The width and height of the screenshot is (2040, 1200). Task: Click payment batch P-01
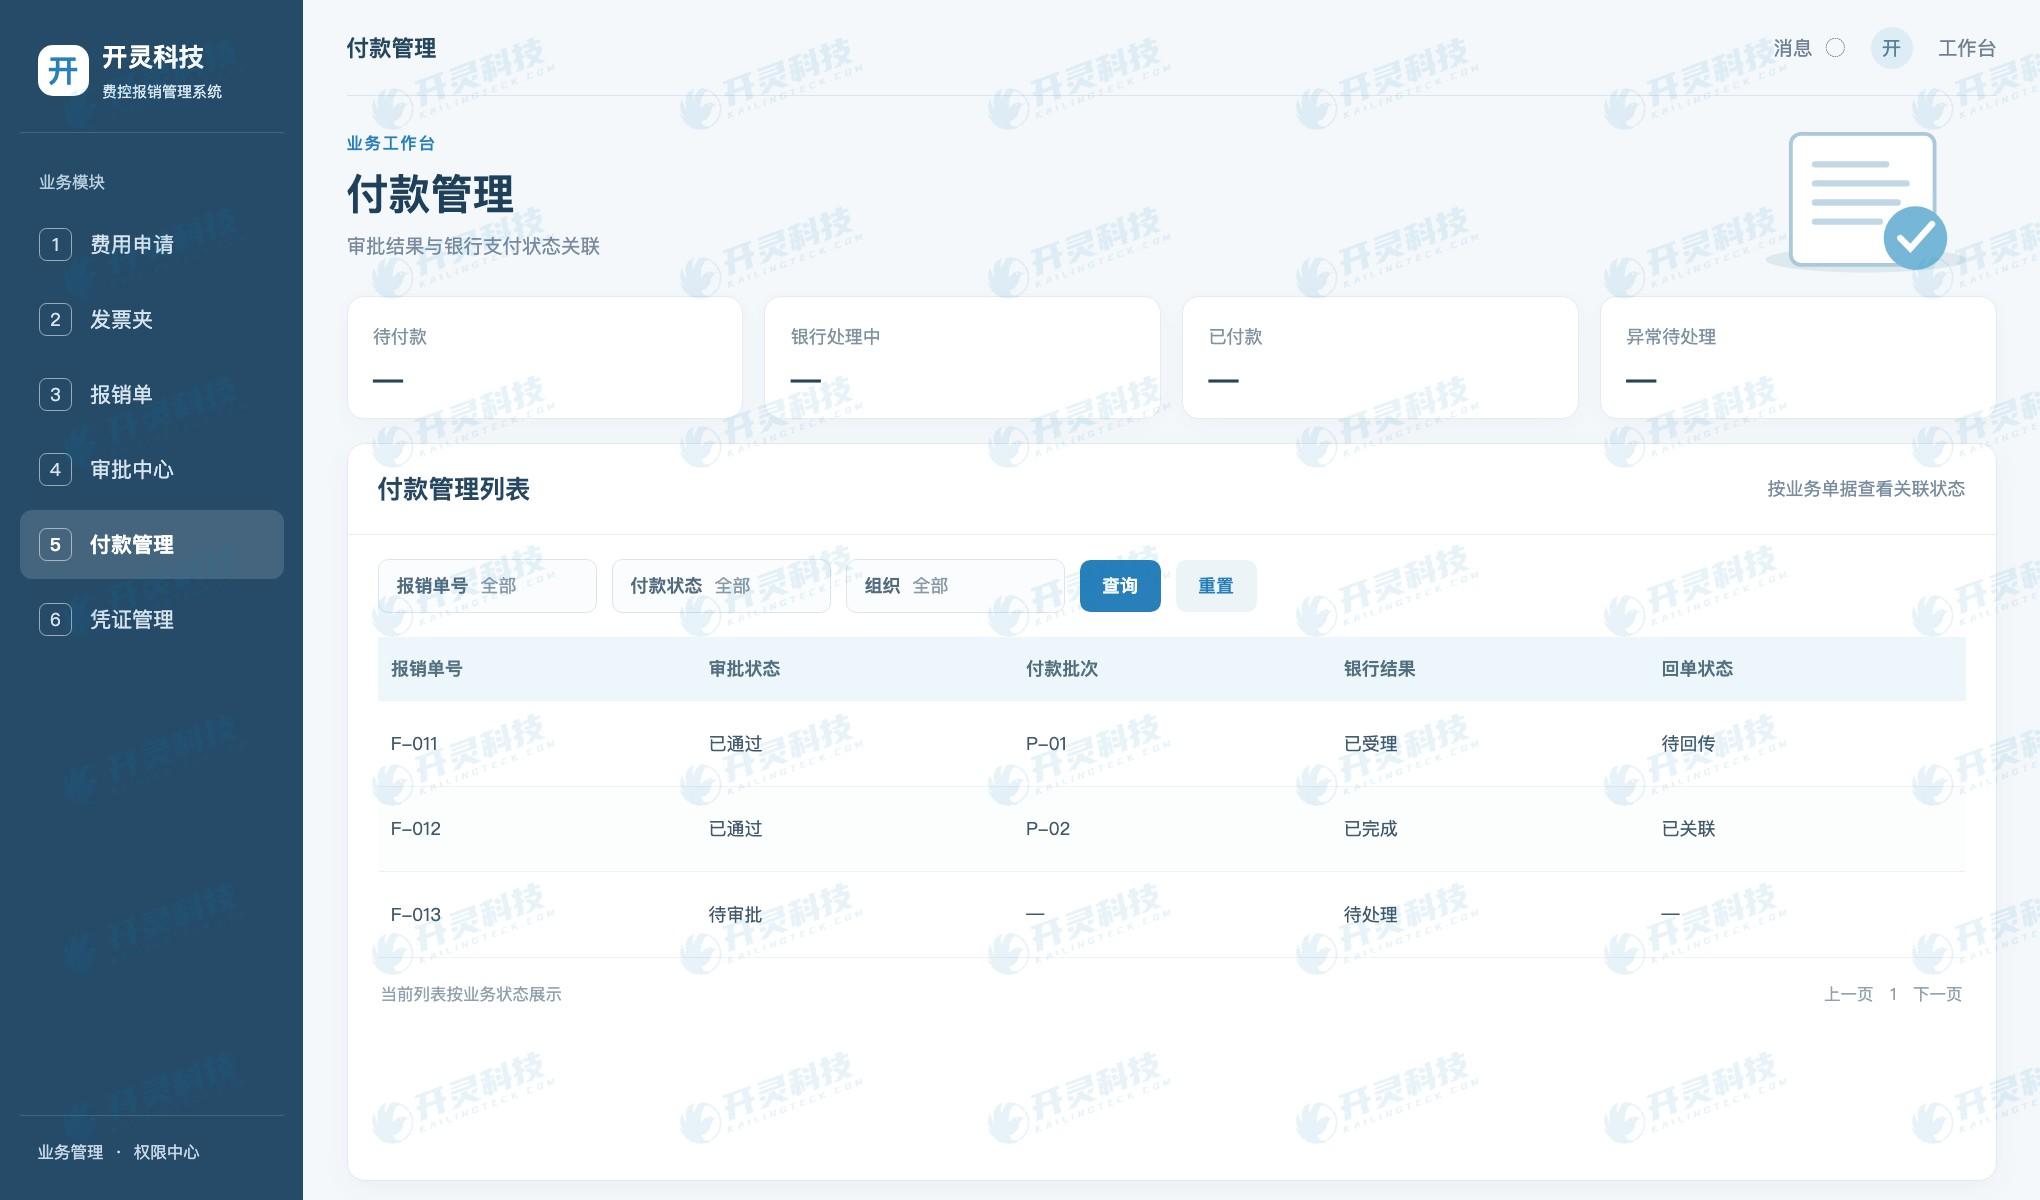coord(1046,744)
